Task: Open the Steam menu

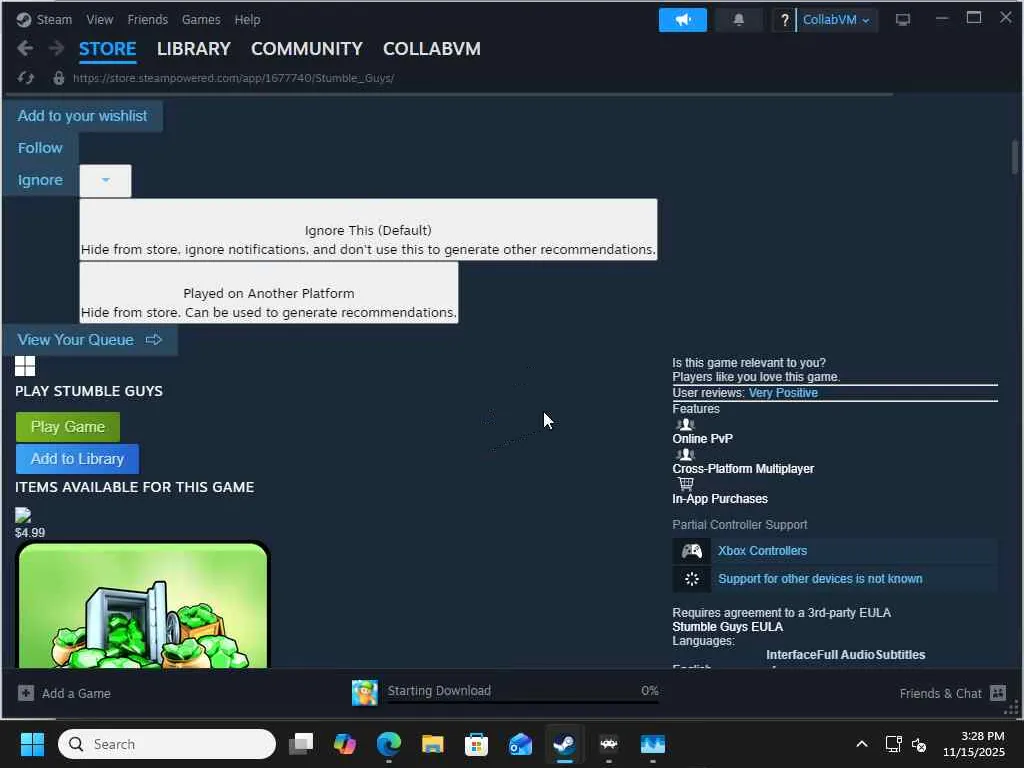Action: tap(54, 20)
